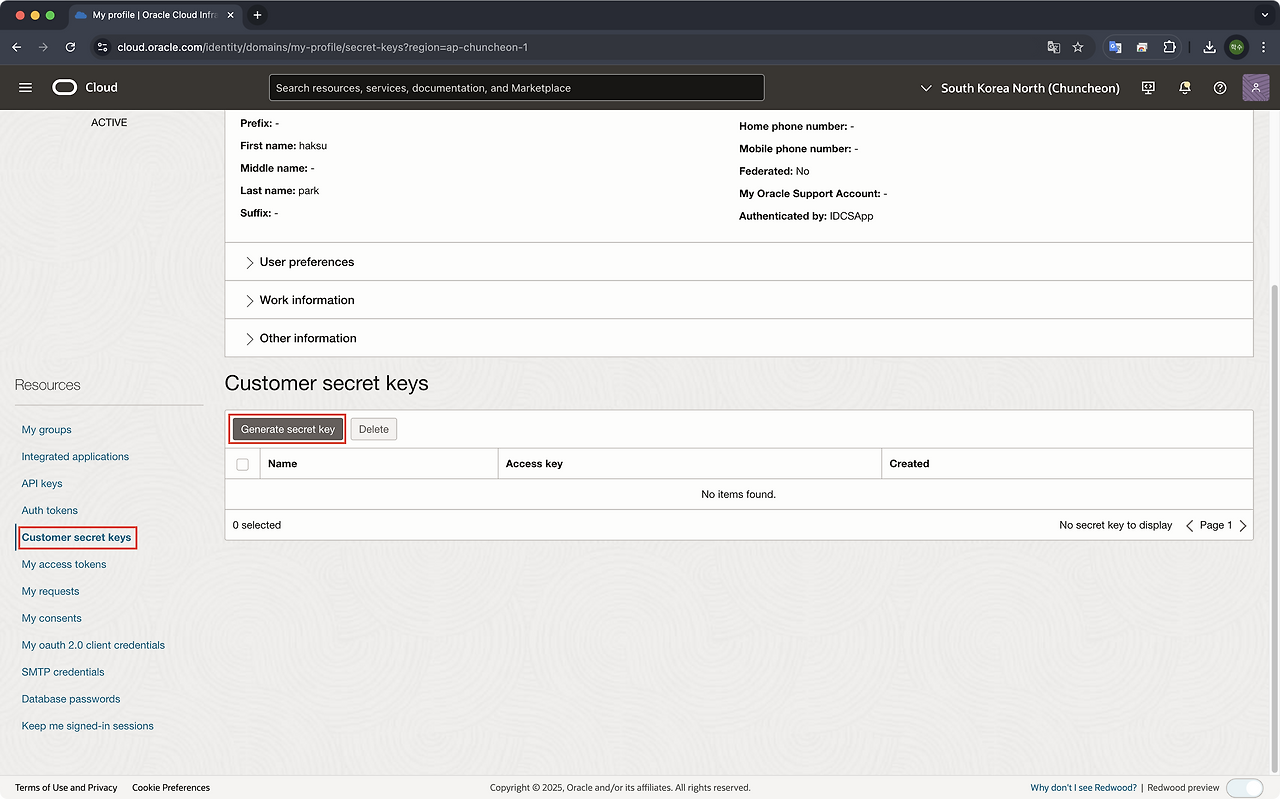Bookmark this page with the star icon

coord(1078,47)
